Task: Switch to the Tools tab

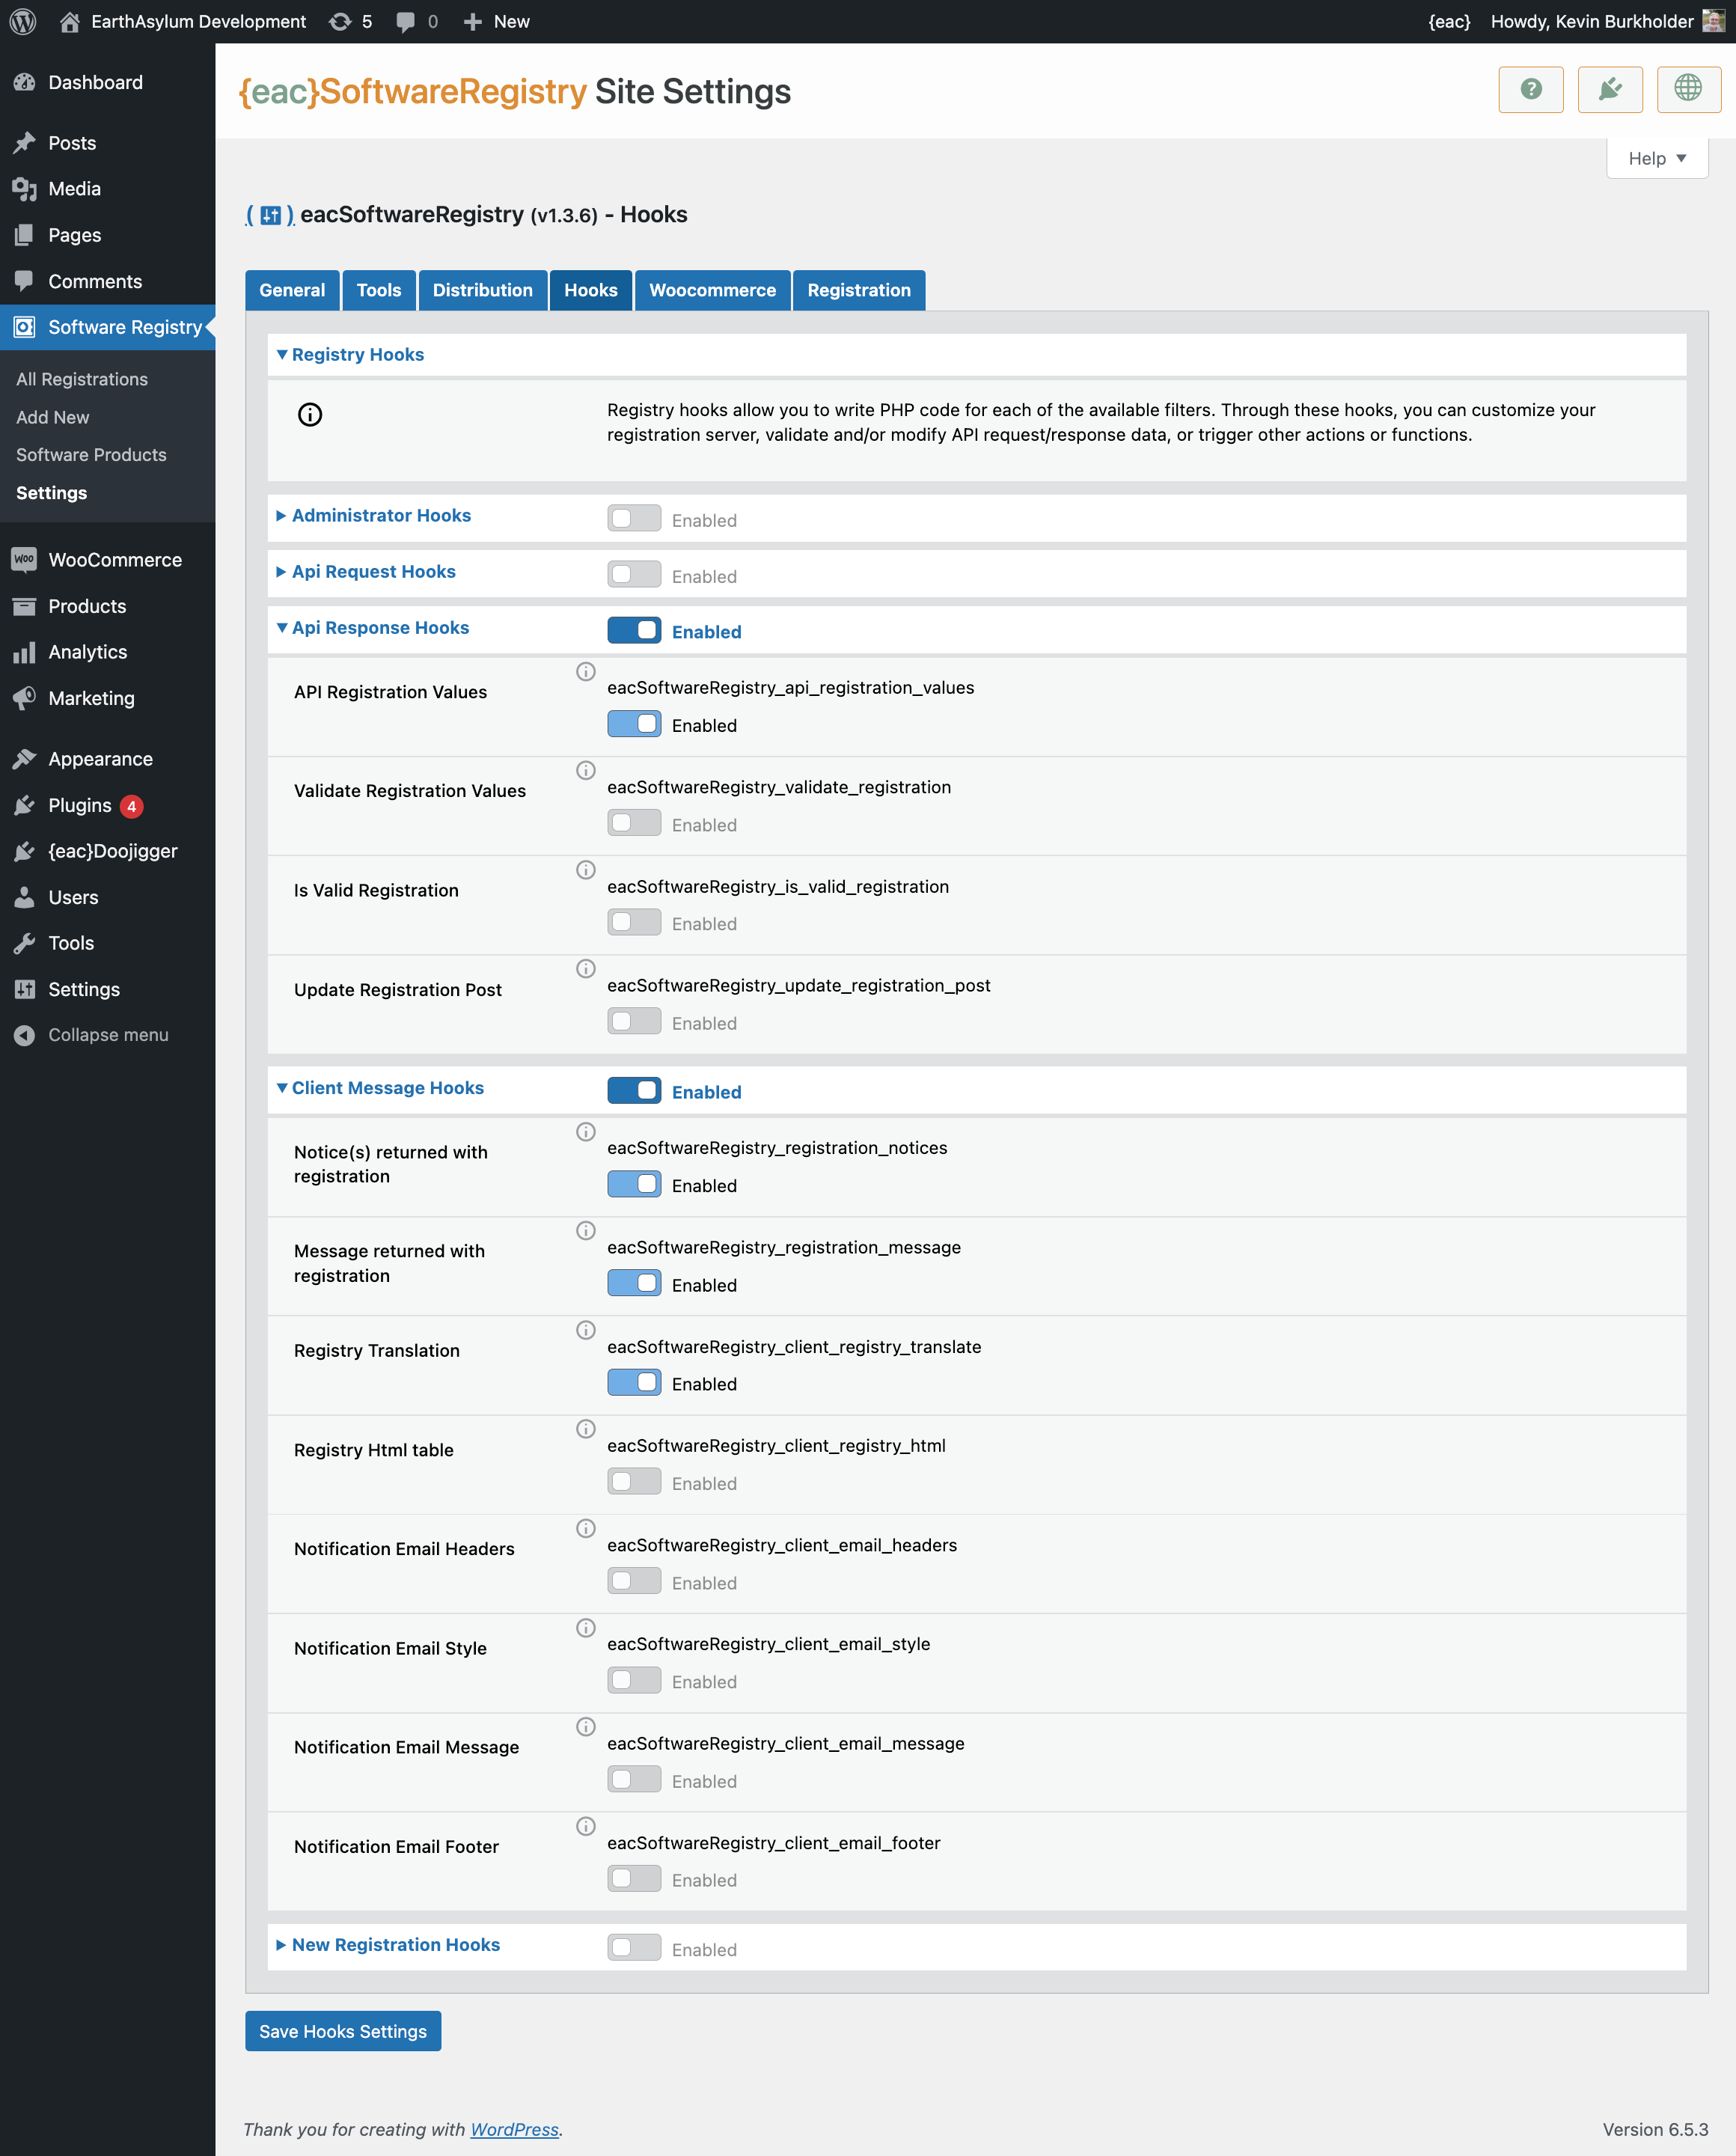Action: [379, 290]
